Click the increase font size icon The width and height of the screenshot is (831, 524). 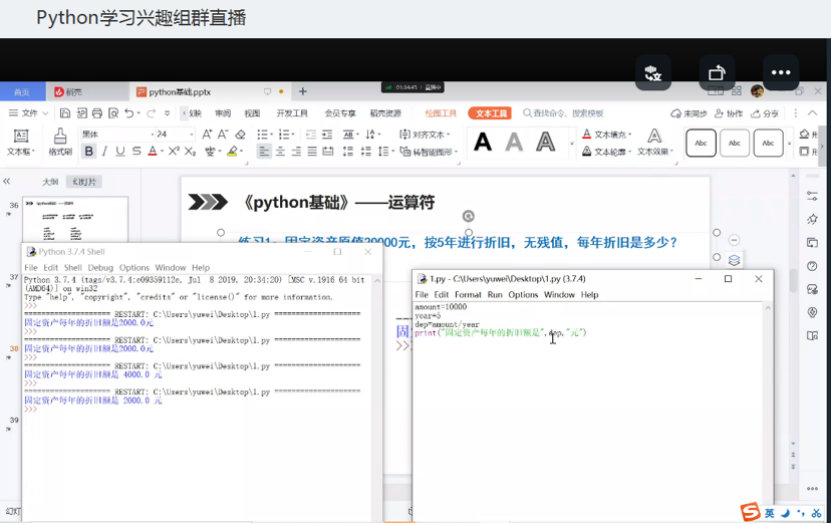[207, 134]
